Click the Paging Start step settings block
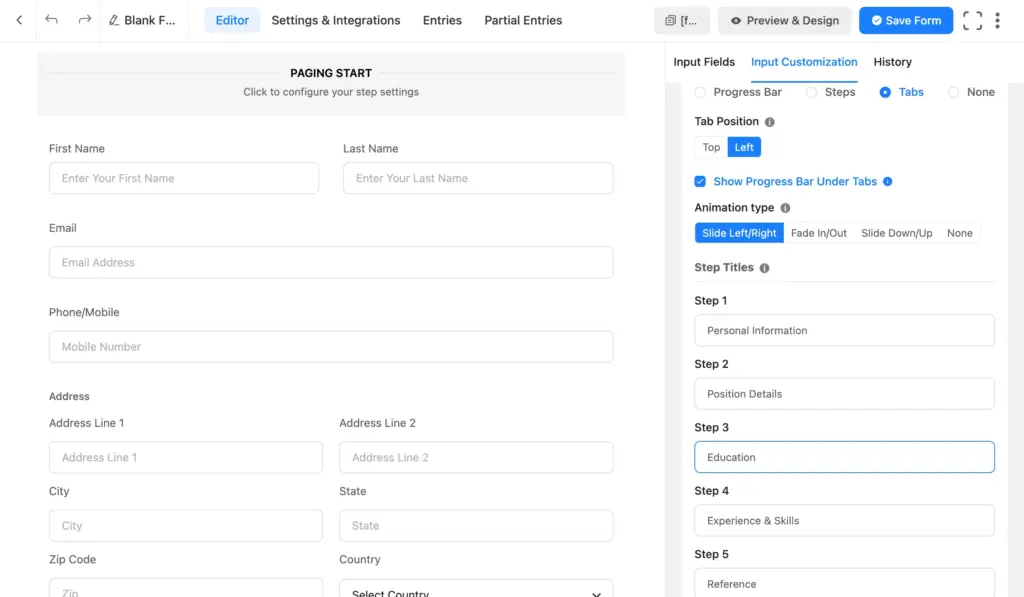Image resolution: width=1024 pixels, height=597 pixels. [331, 84]
